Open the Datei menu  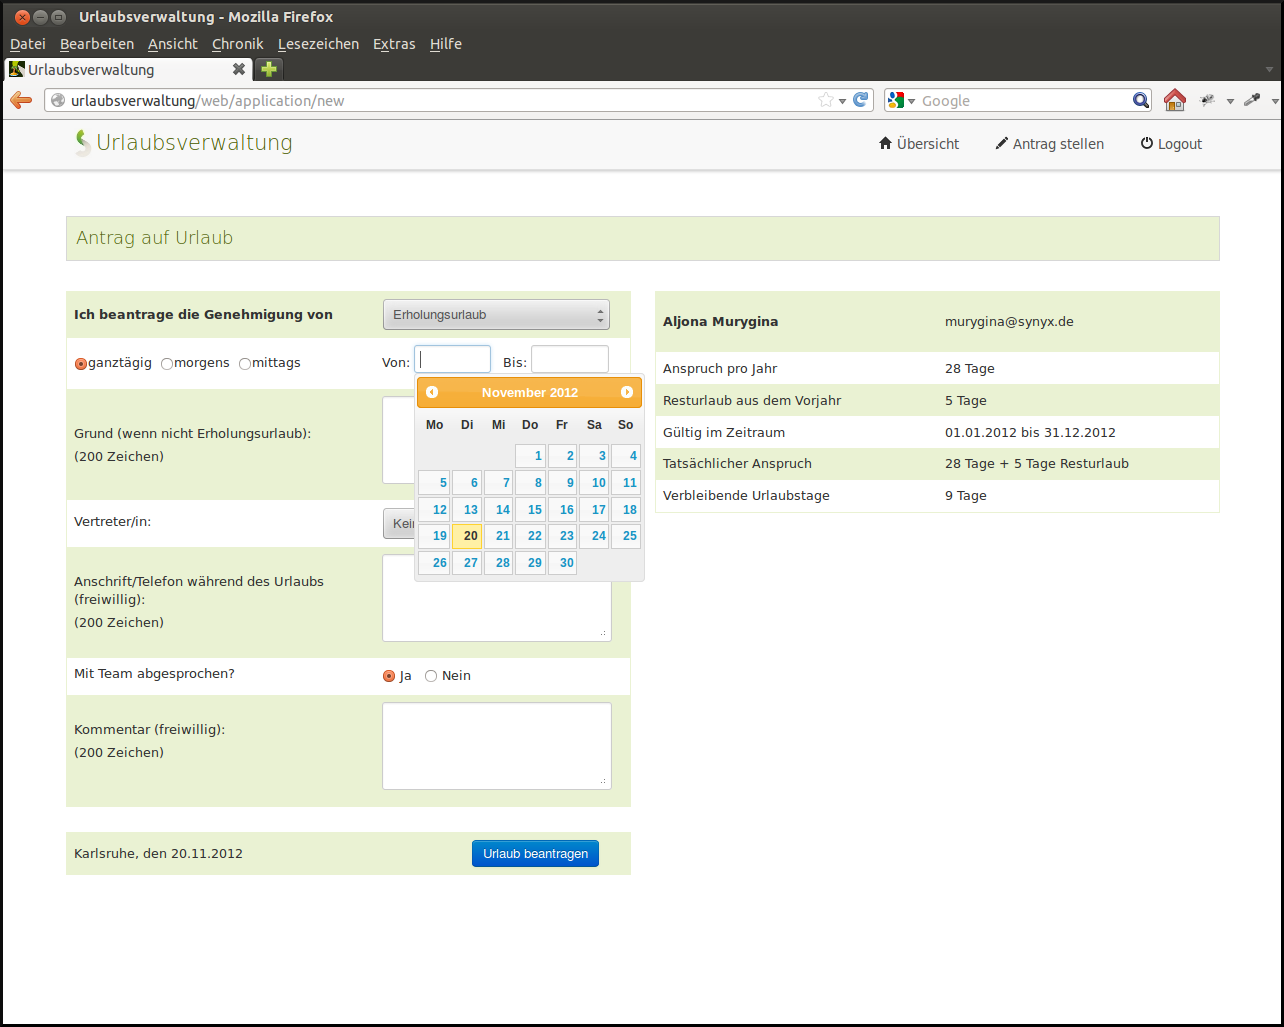tap(28, 44)
